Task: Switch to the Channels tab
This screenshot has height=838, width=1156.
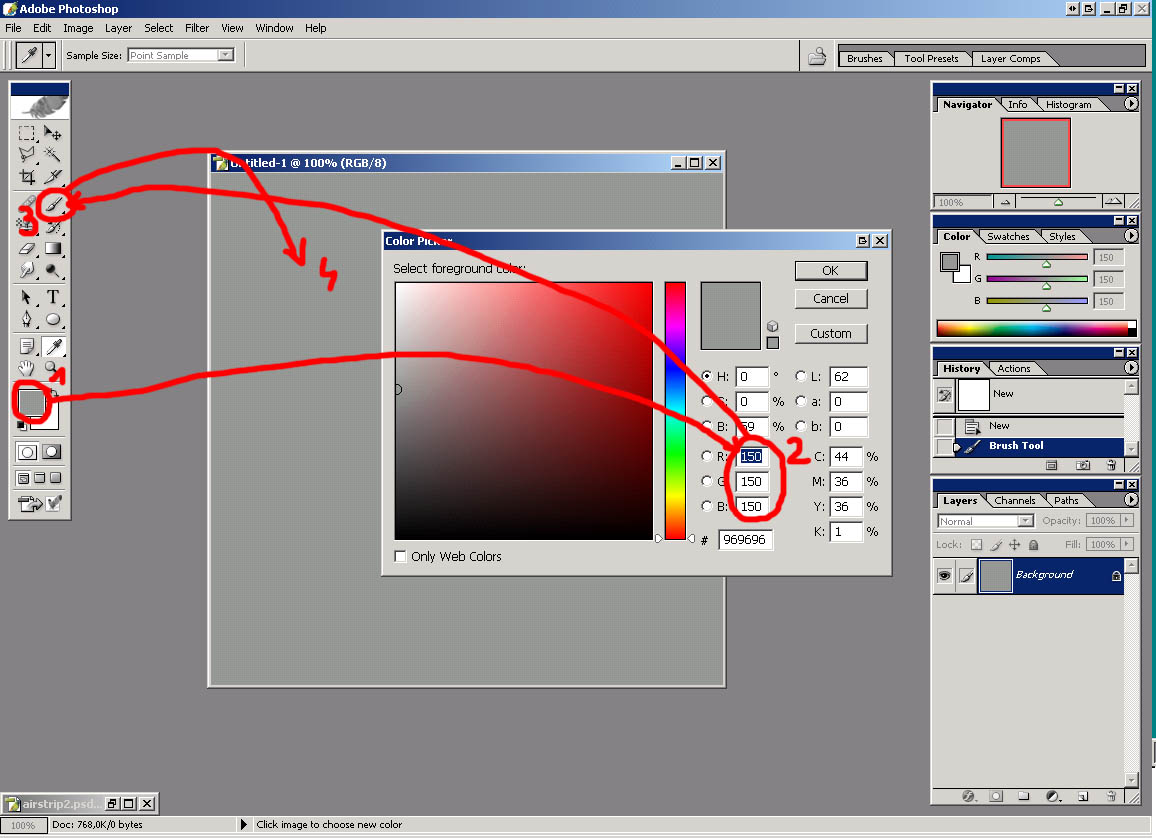Action: 1014,500
